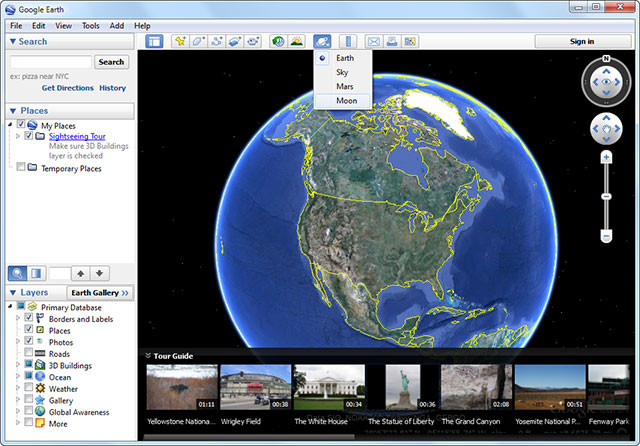Open the Get Directions link
The width and height of the screenshot is (640, 446).
(67, 88)
